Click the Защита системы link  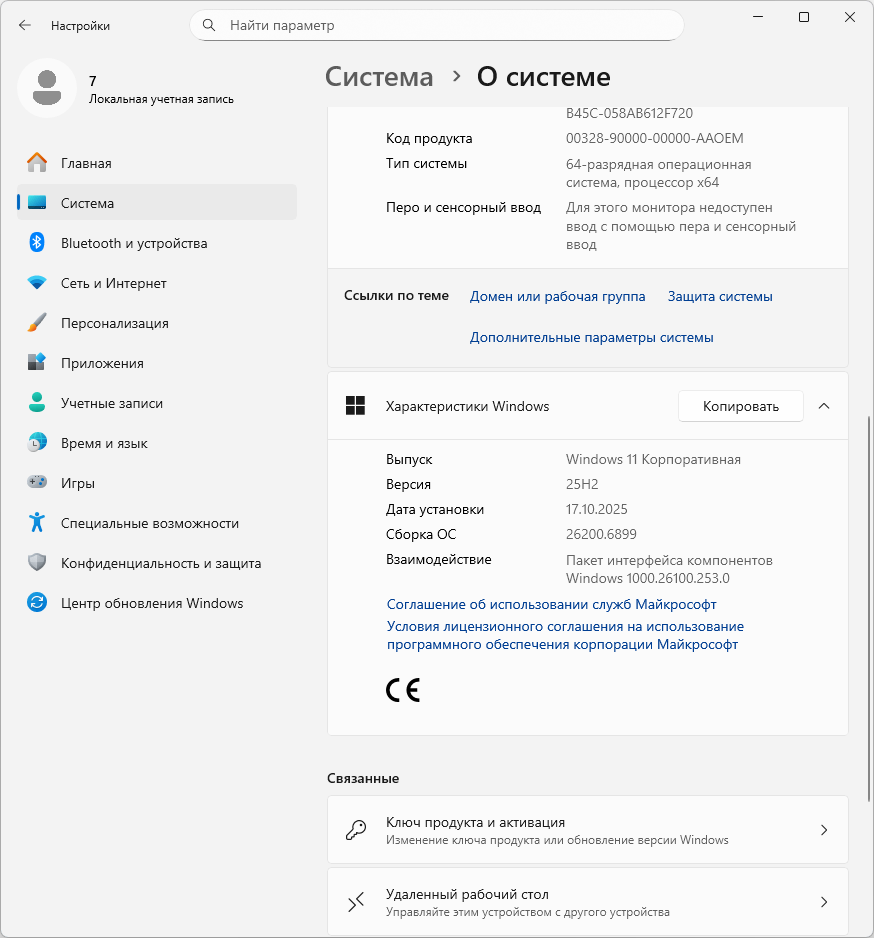point(720,296)
